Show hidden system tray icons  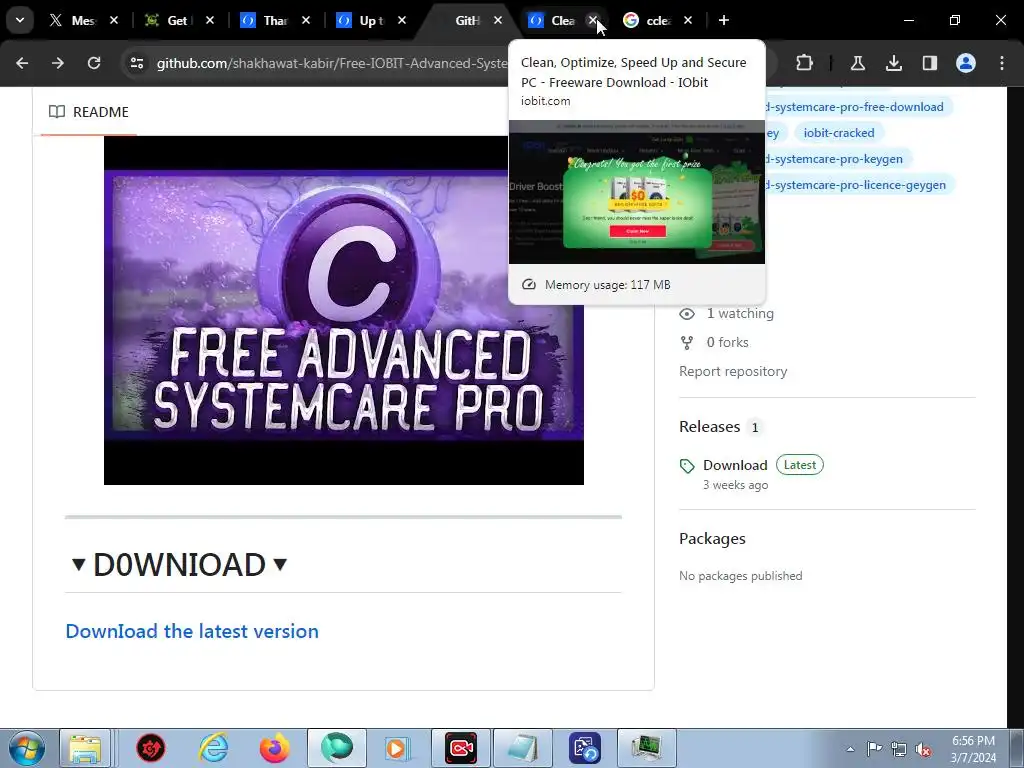[850, 749]
